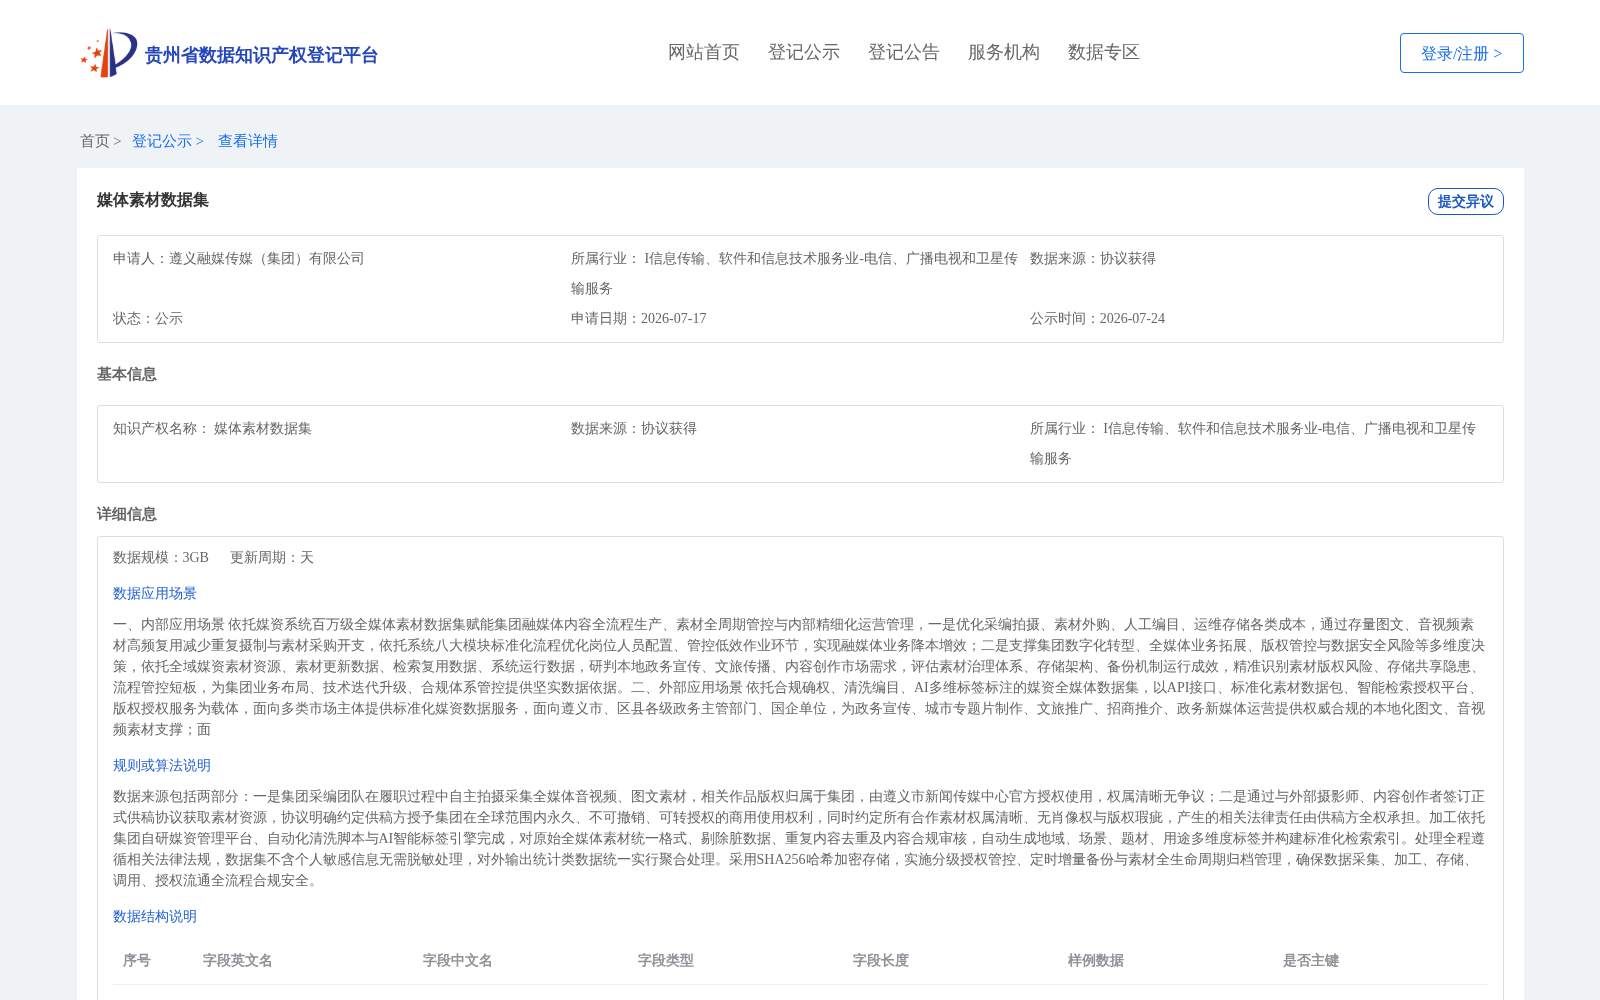Open 贵州省数据知识产权登记平台 site title
This screenshot has height=1000, width=1600.
pos(261,55)
